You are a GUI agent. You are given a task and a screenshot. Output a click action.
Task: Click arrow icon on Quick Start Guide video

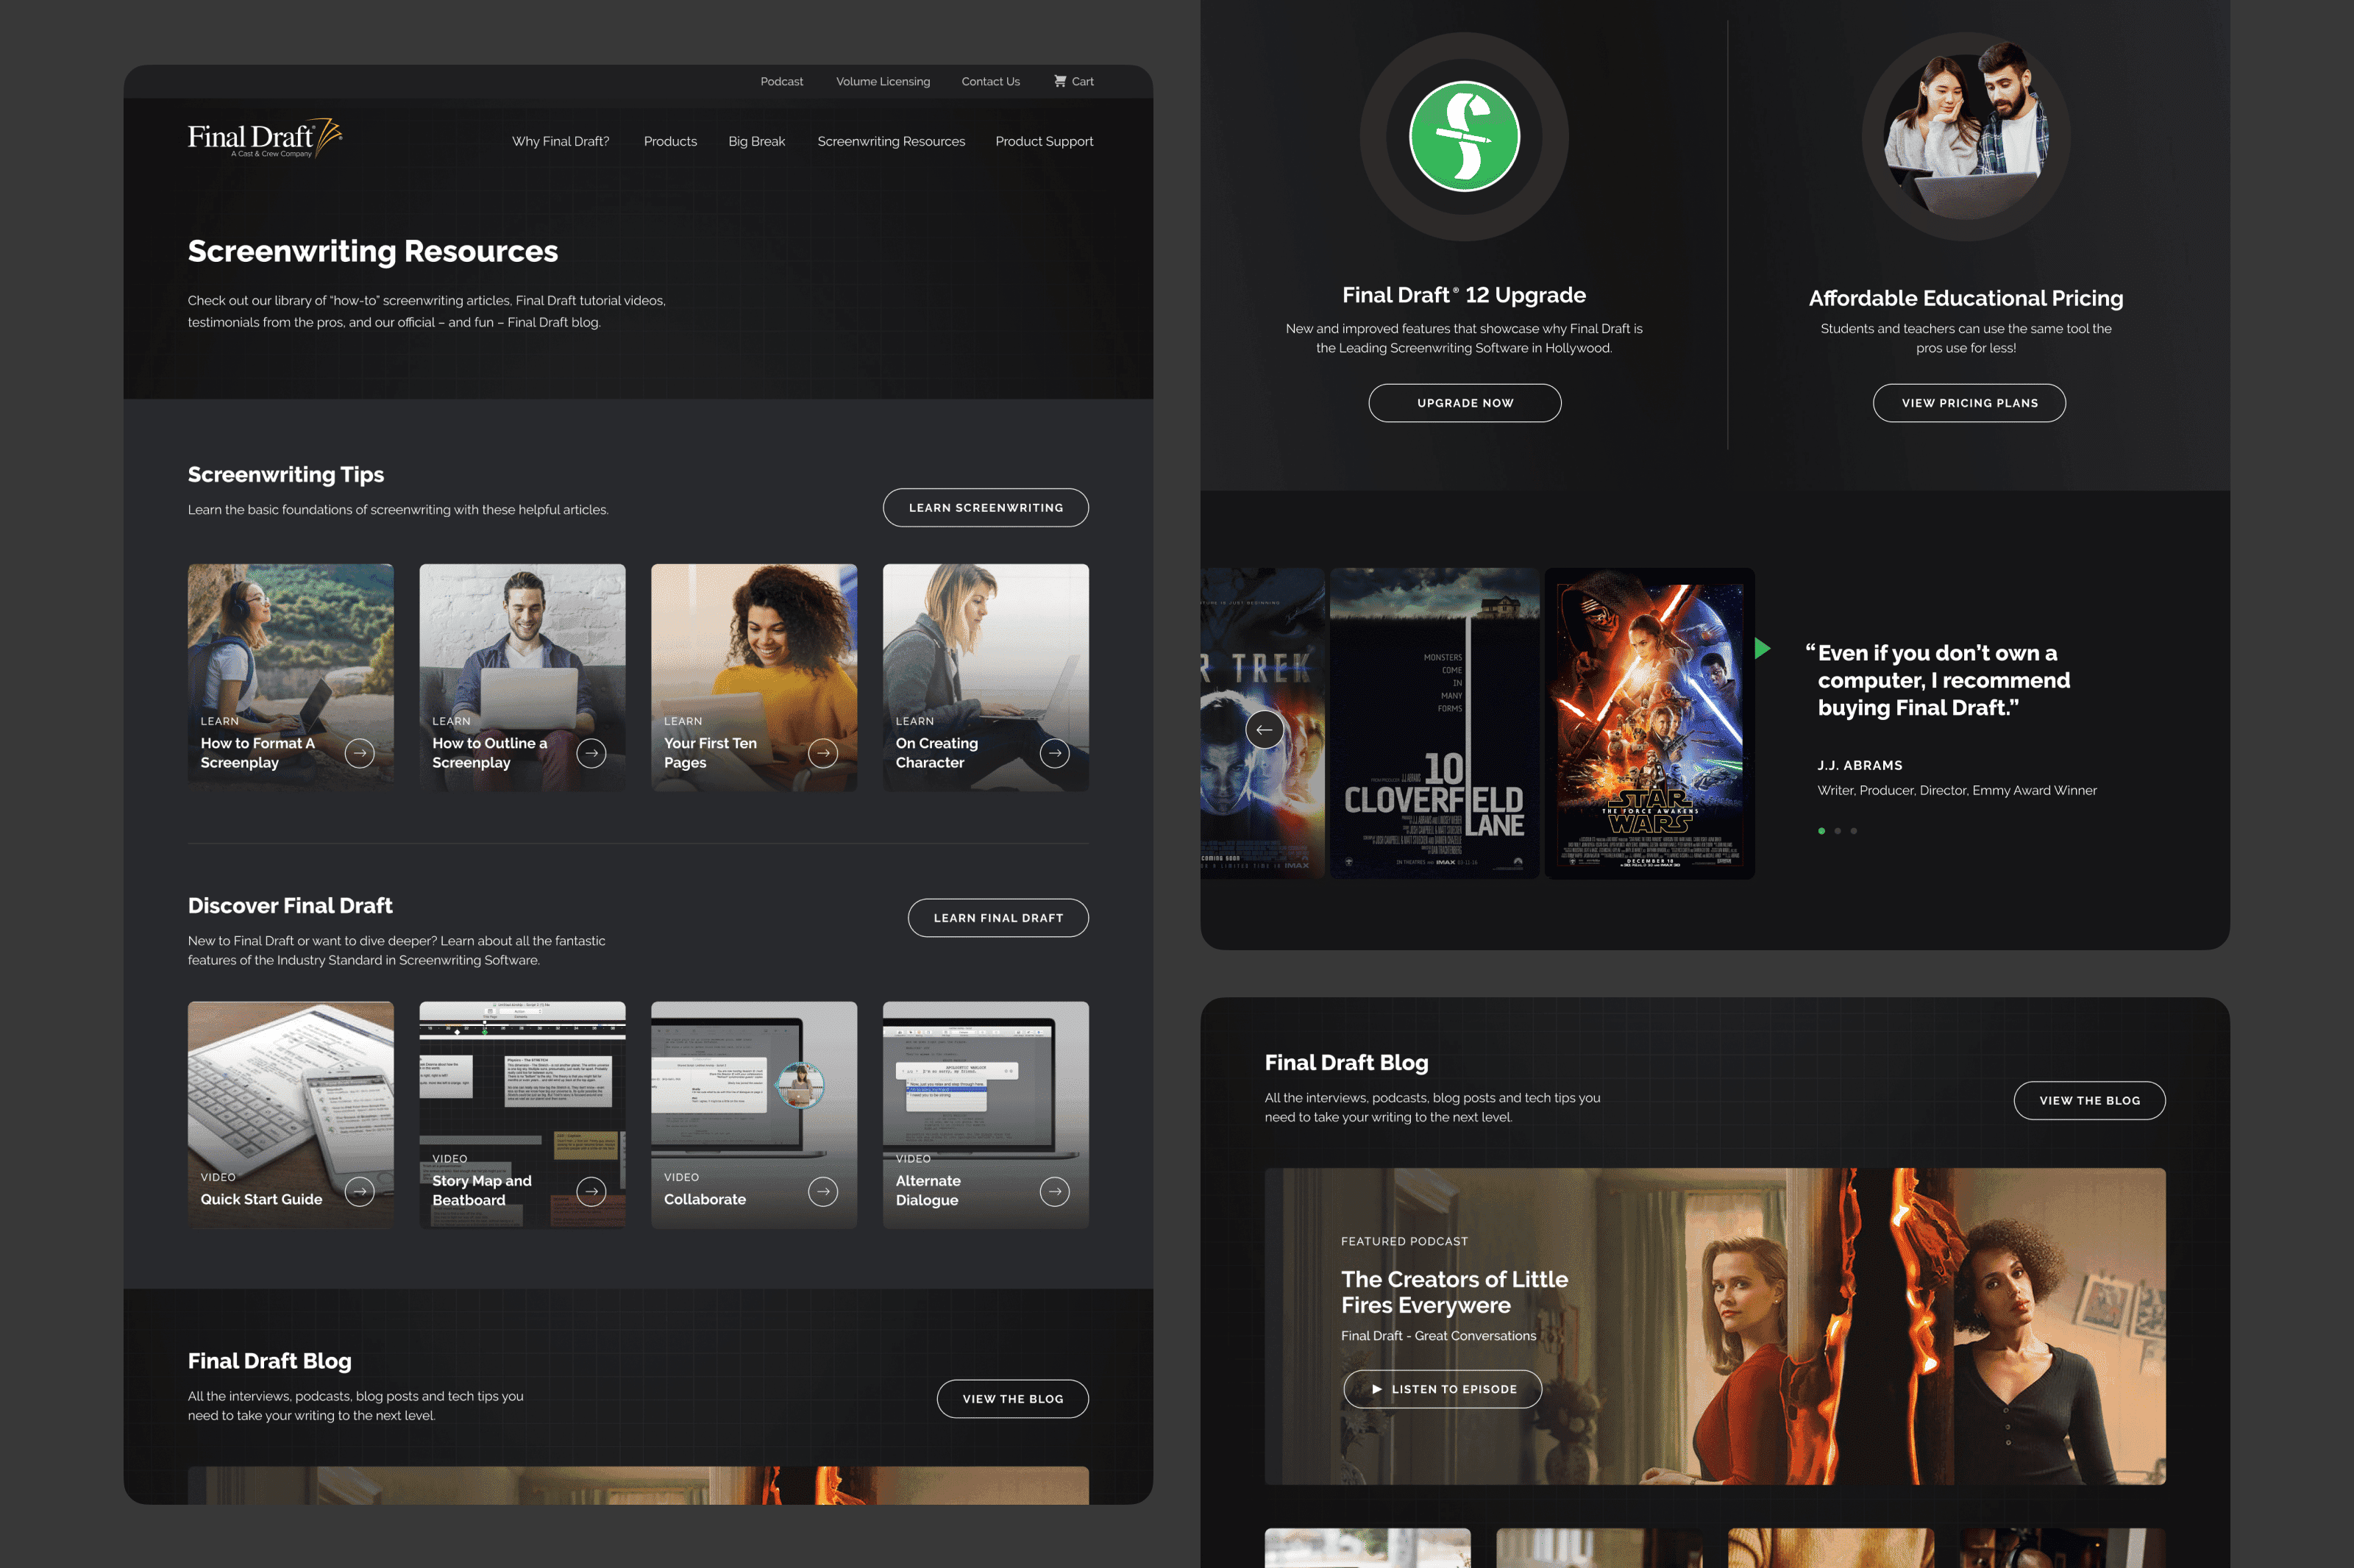point(360,1191)
